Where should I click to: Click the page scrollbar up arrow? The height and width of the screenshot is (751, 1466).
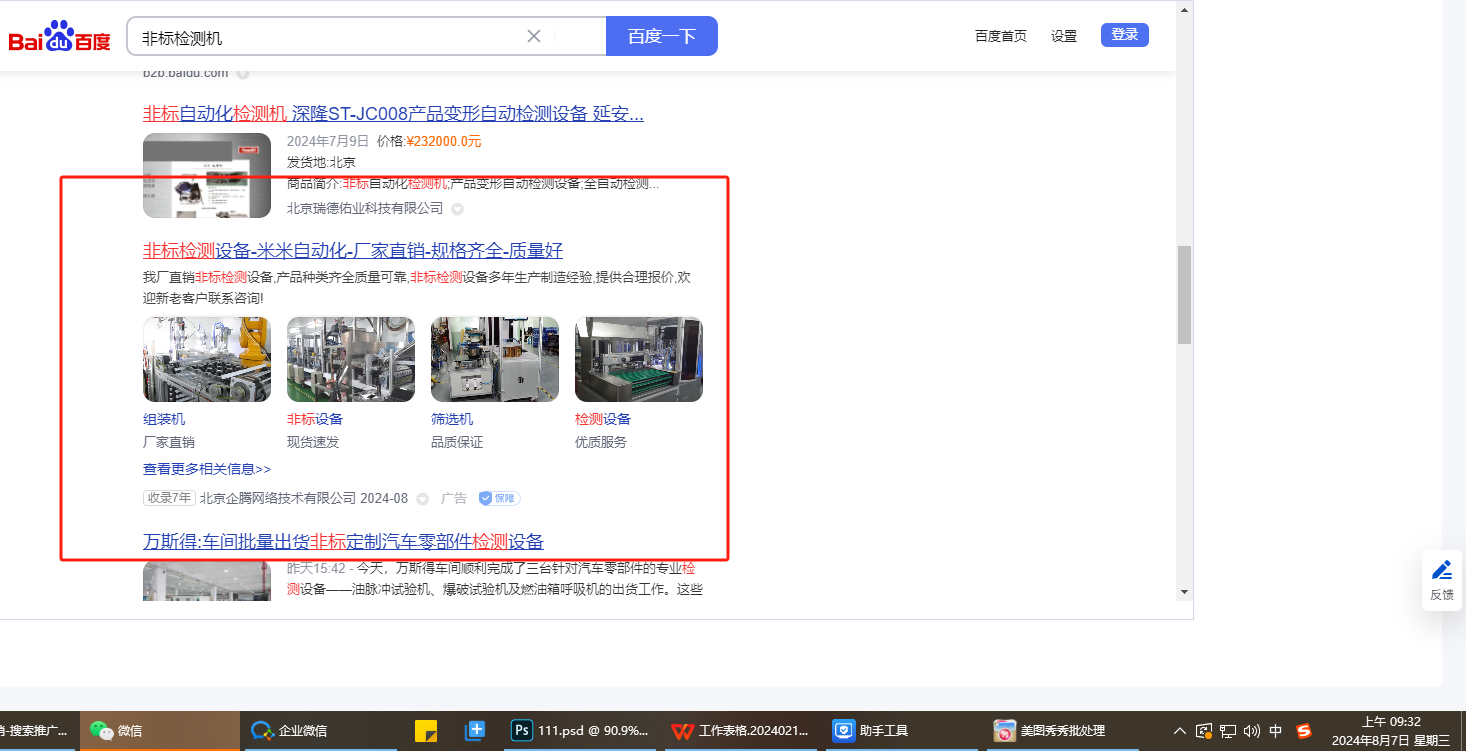point(1185,9)
